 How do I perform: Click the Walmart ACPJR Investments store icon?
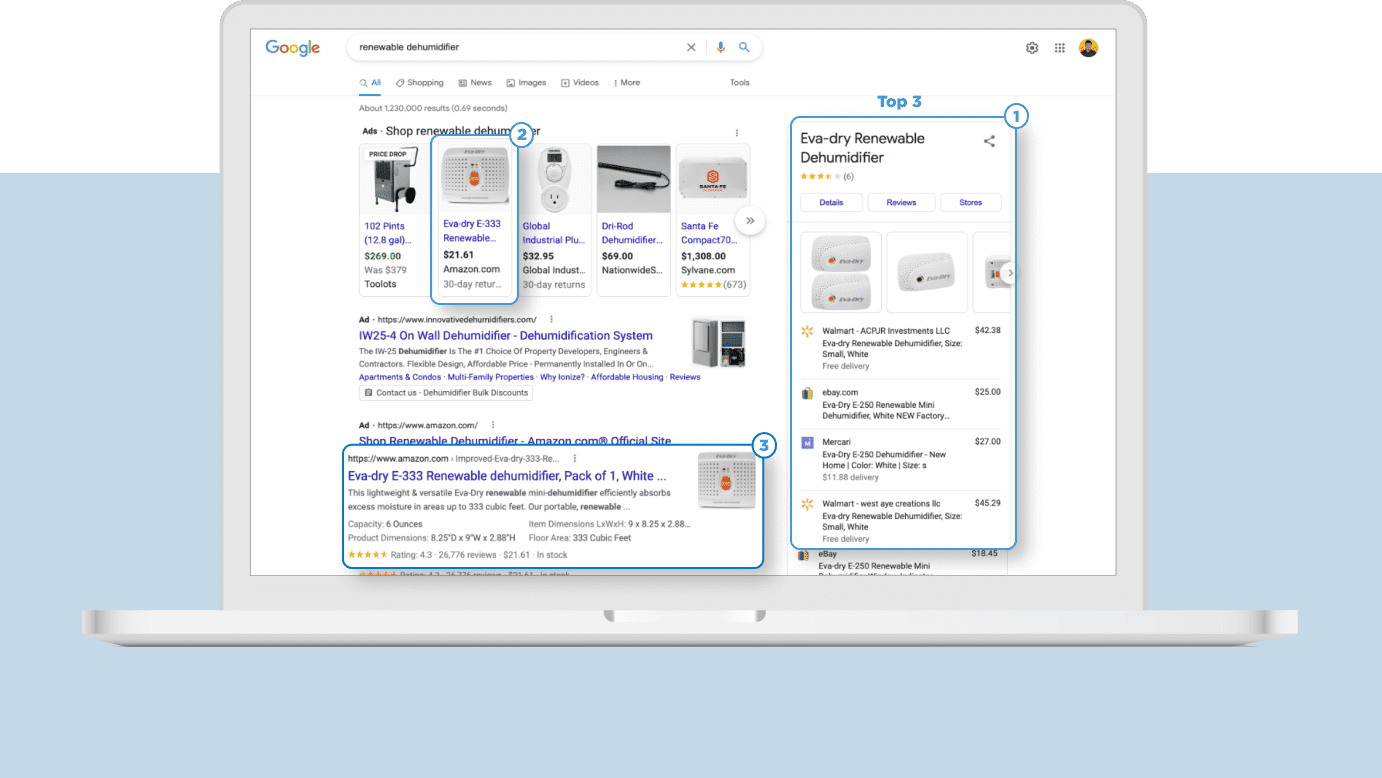[x=808, y=331]
